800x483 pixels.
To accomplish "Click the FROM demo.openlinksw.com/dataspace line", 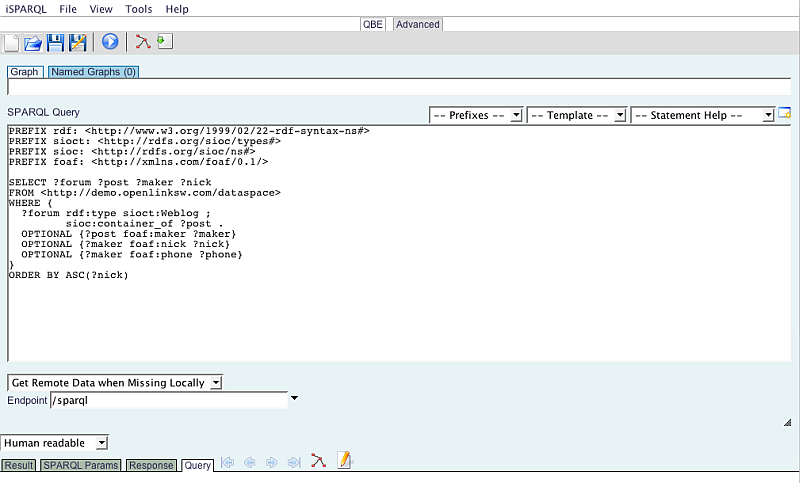I will (144, 193).
